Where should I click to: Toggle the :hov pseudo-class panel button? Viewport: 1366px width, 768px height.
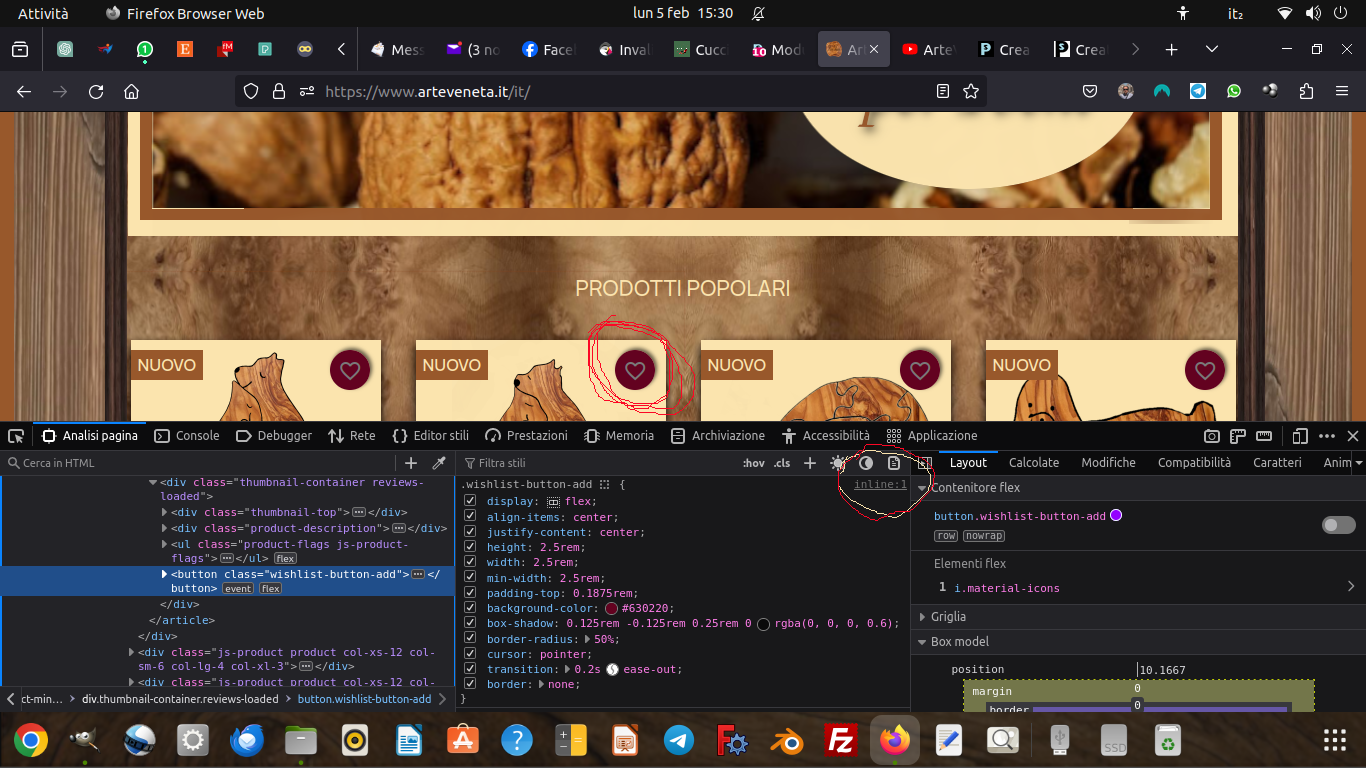(x=753, y=463)
